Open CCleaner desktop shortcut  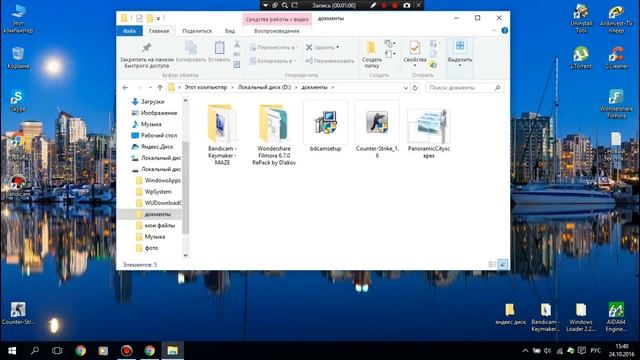coord(616,57)
